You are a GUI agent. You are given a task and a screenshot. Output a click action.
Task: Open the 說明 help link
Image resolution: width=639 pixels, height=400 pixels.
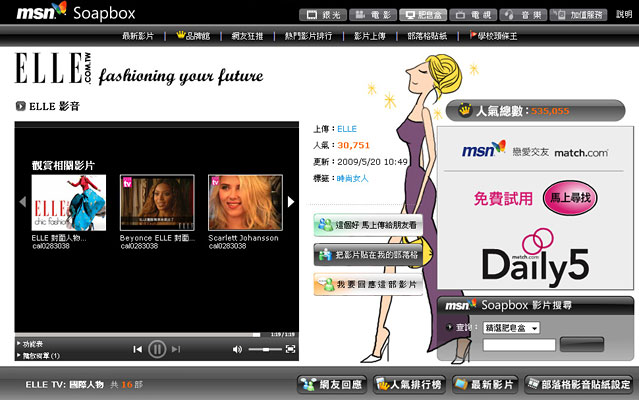[624, 15]
